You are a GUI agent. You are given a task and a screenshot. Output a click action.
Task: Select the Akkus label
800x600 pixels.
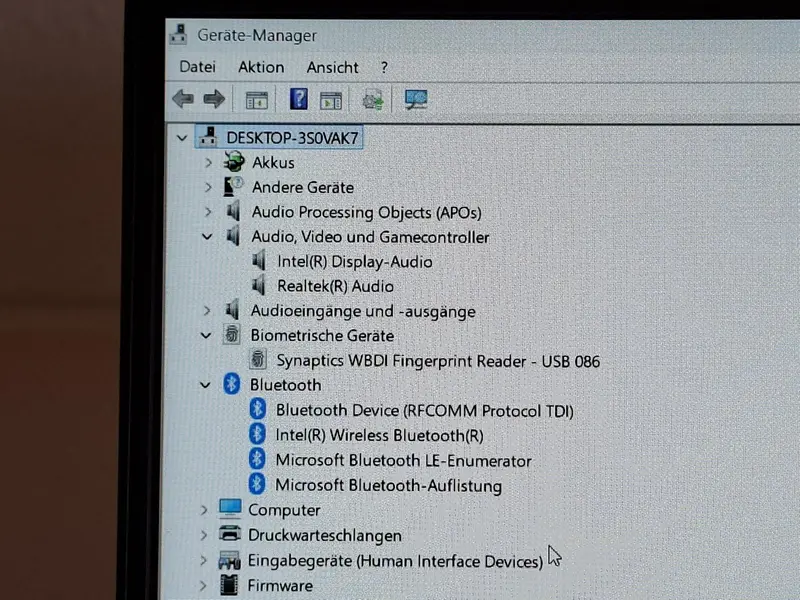[x=273, y=163]
